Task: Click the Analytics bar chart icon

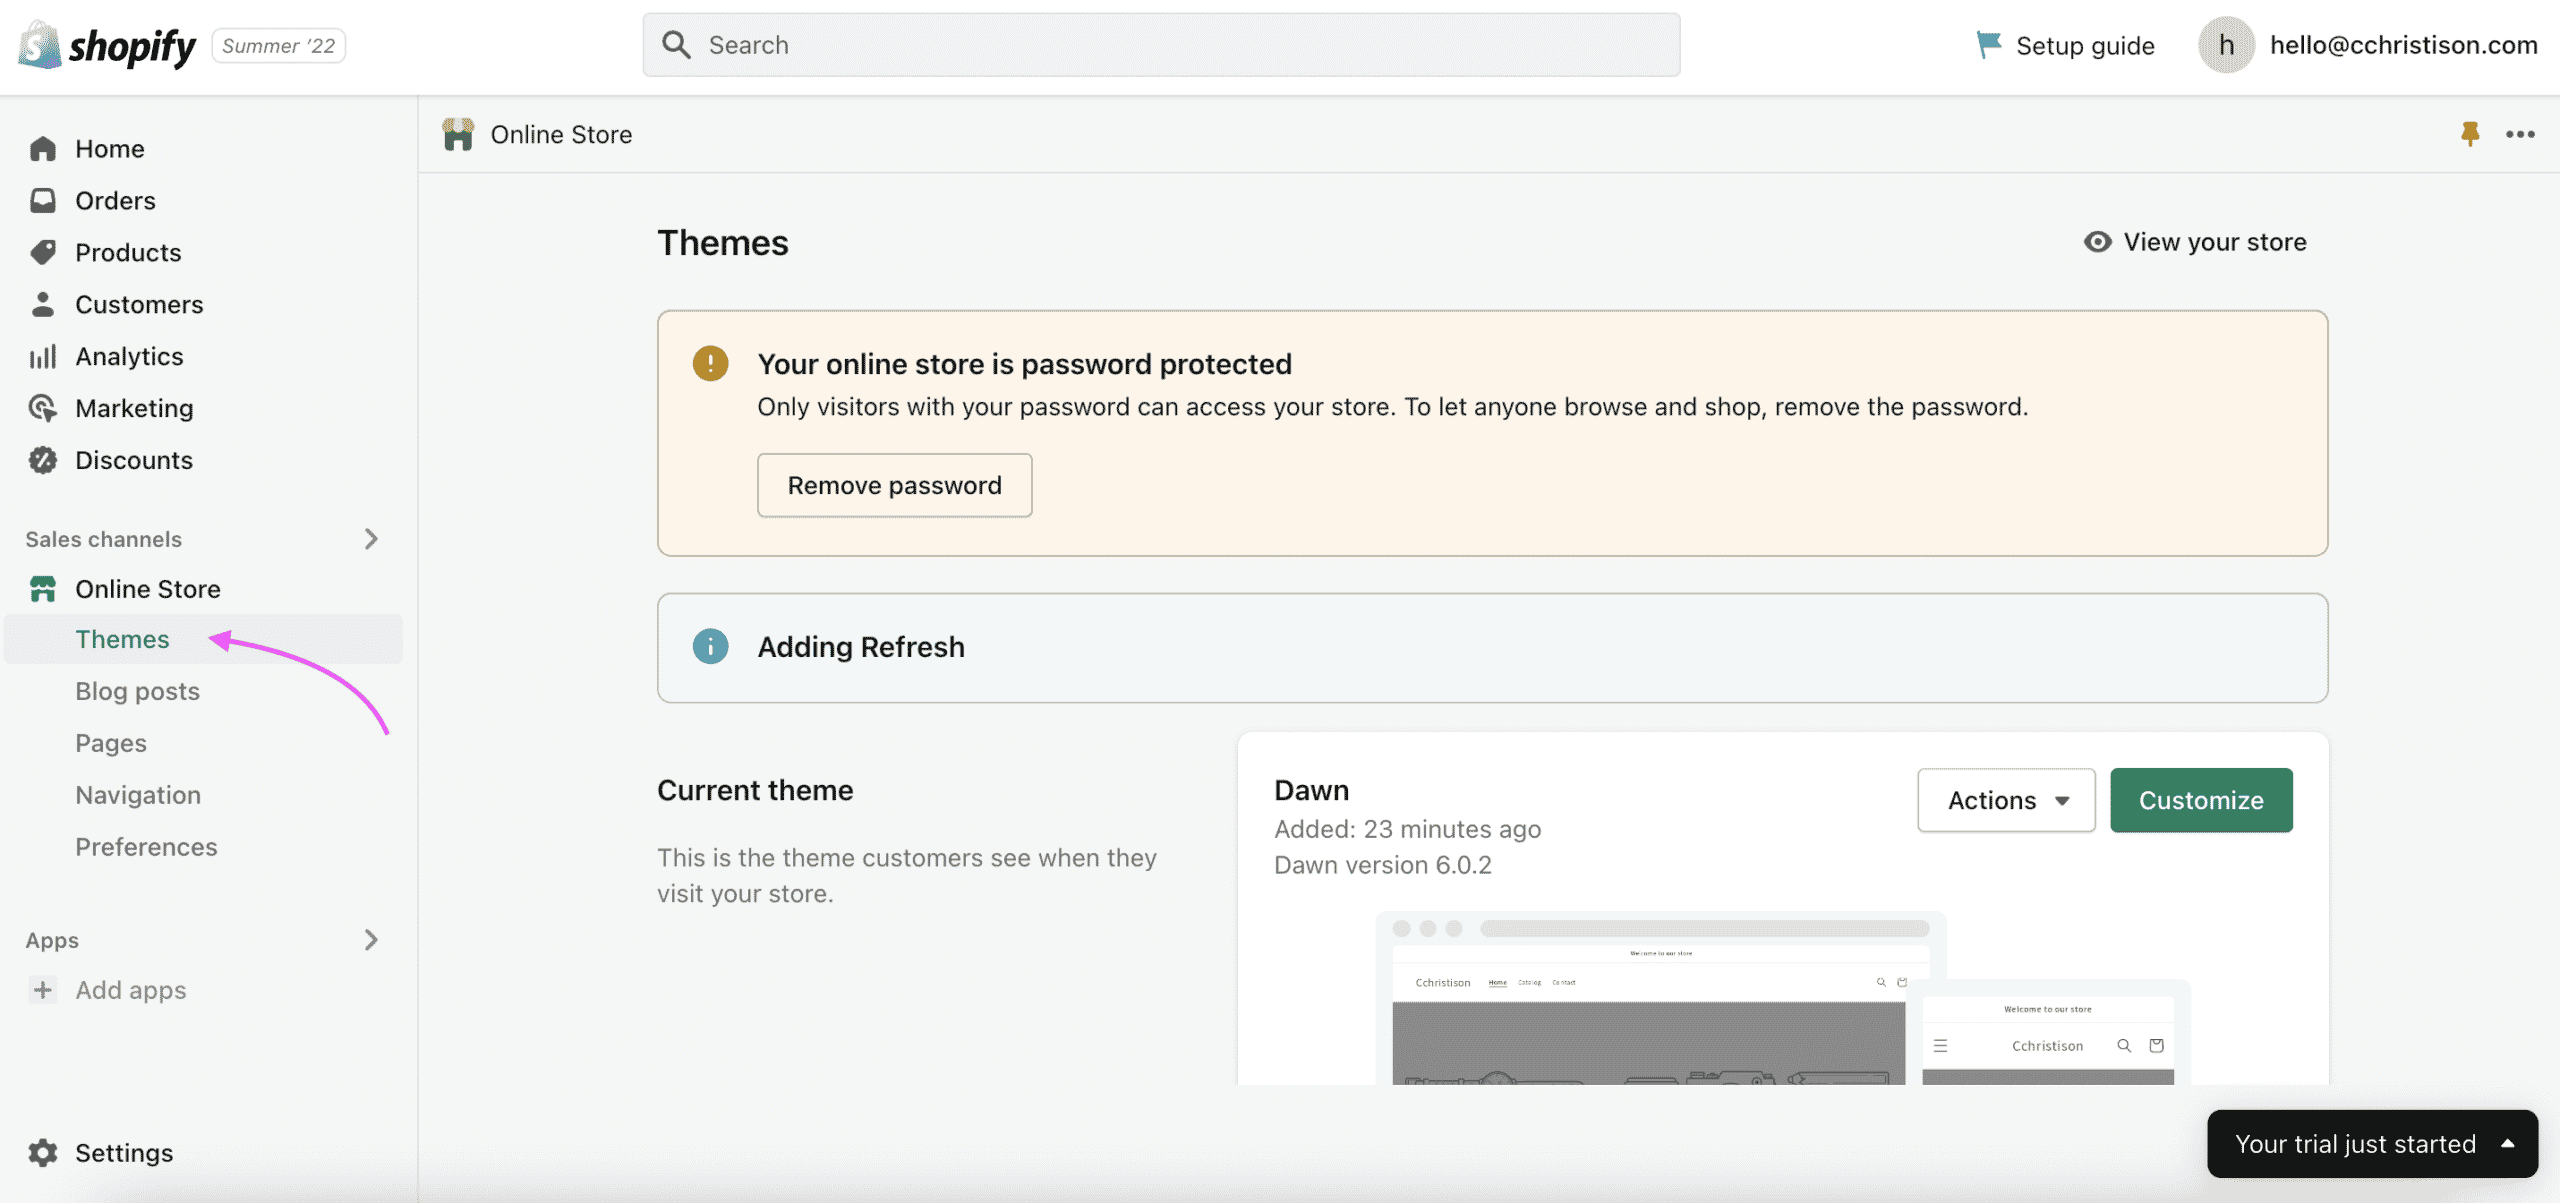Action: pos(43,356)
